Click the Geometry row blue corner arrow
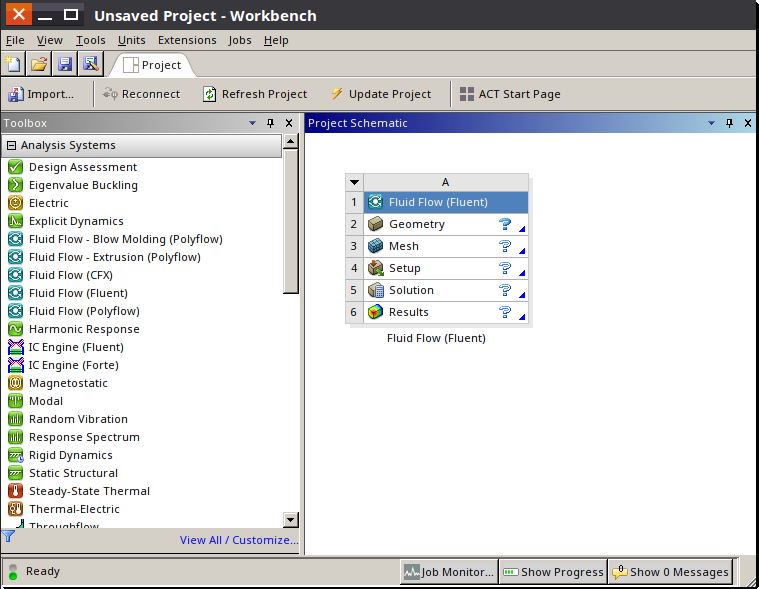759x589 pixels. click(x=522, y=228)
